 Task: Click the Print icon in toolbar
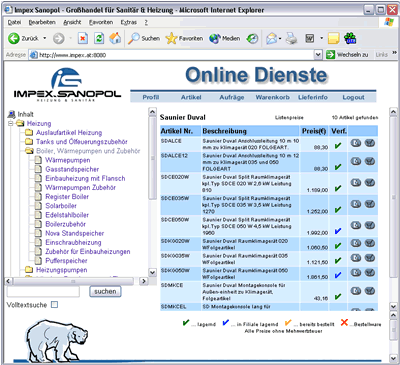pyautogui.click(x=291, y=38)
